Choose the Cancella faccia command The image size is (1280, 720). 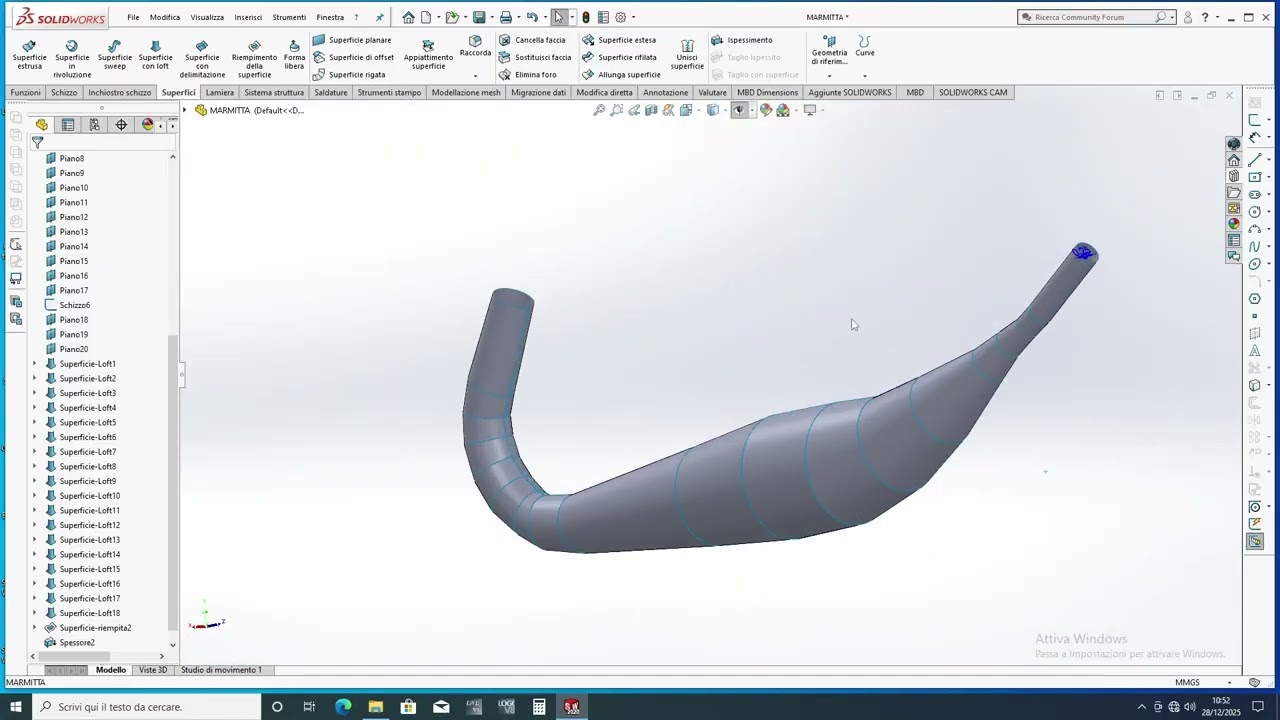click(x=532, y=40)
